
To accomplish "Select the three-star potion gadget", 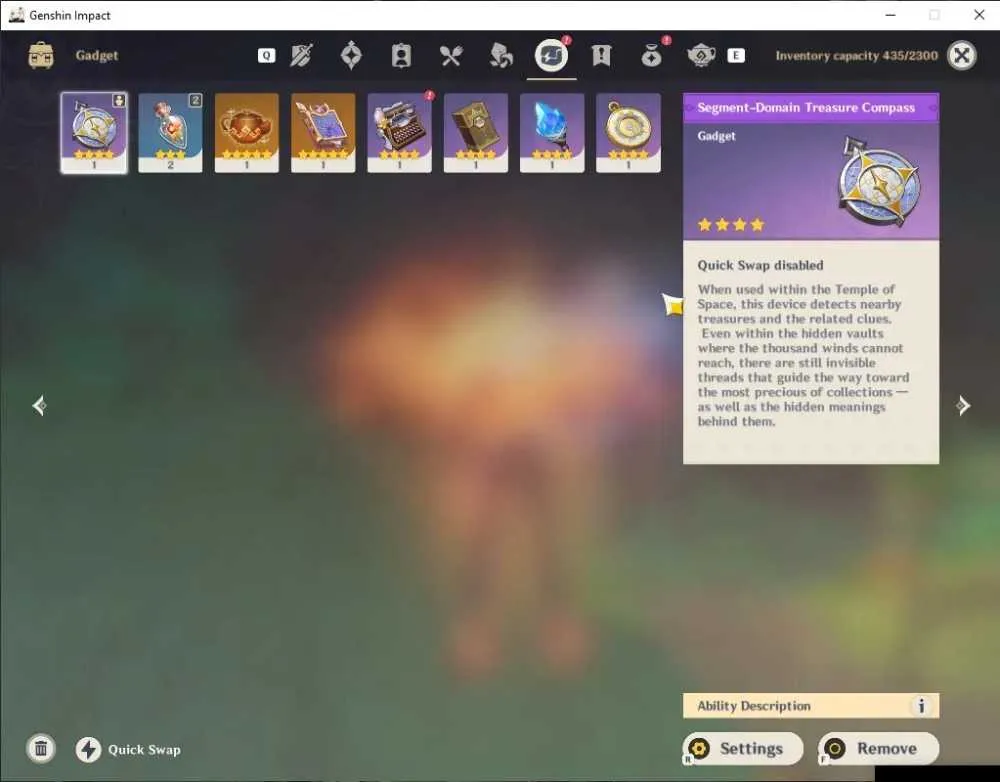I will (x=170, y=133).
